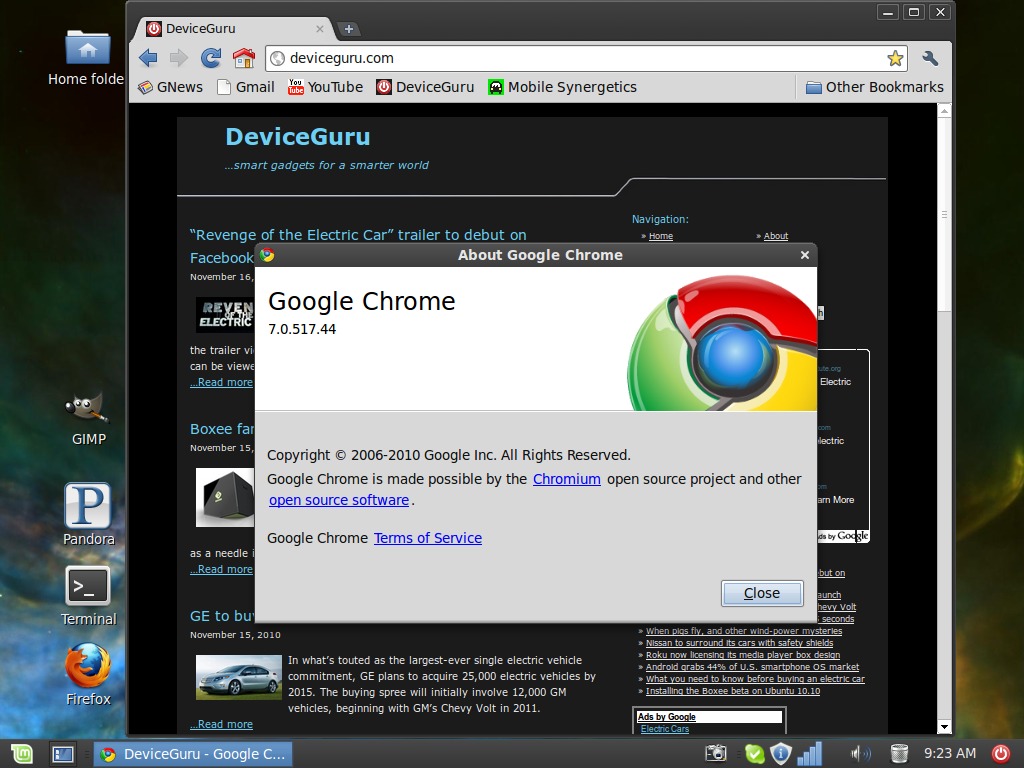Launch Firefox from the desktop
The height and width of the screenshot is (768, 1024).
[x=88, y=675]
